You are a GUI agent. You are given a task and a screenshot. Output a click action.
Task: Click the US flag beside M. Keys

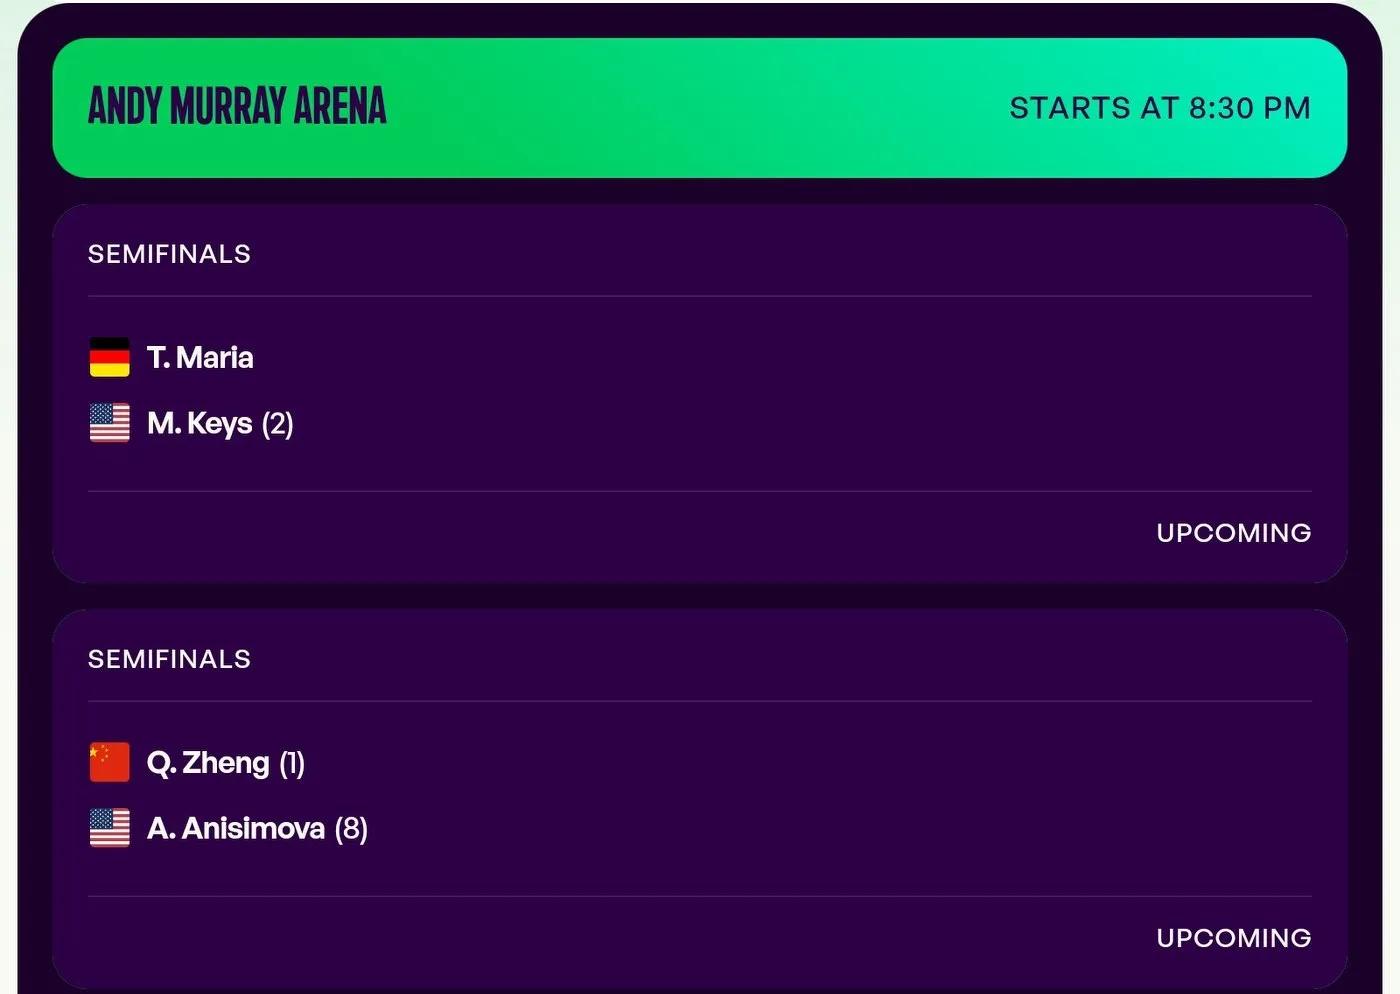point(109,423)
